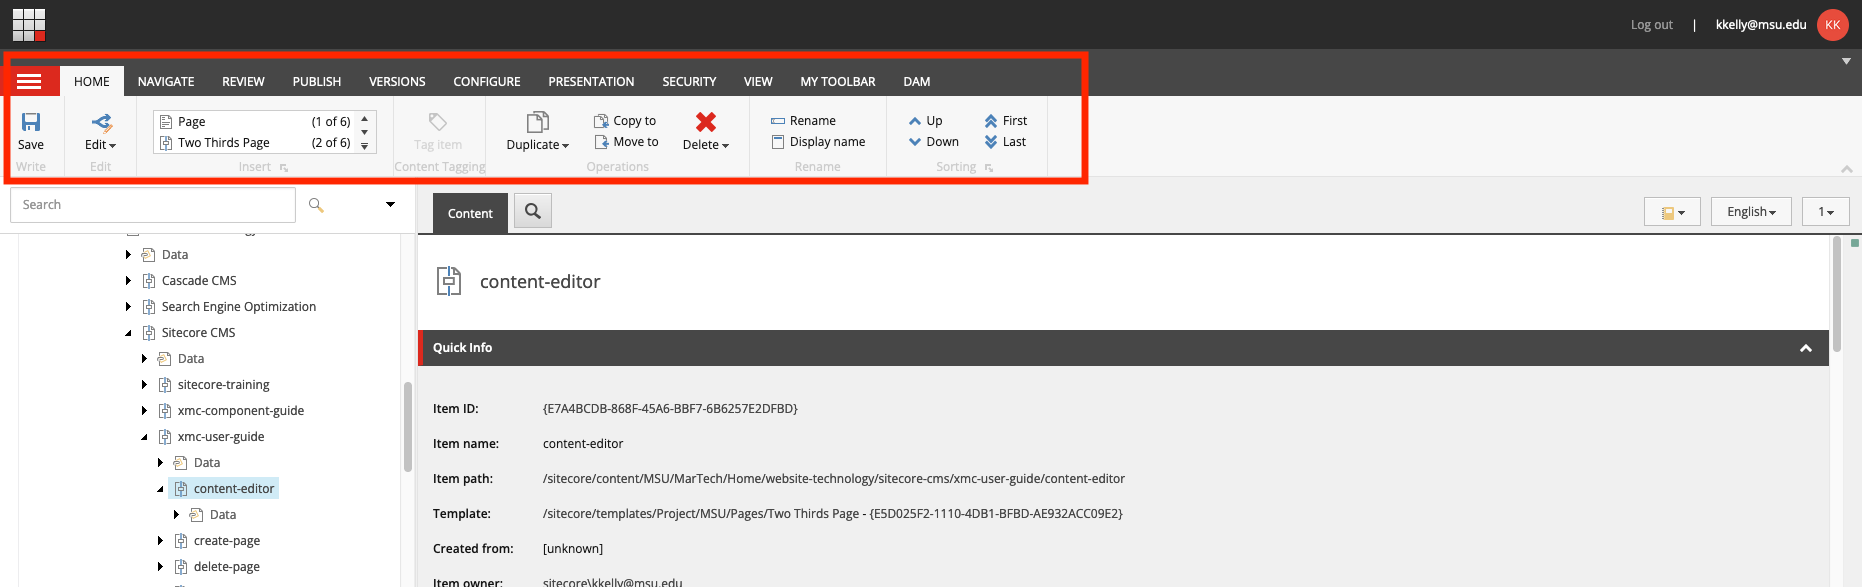The image size is (1862, 587).
Task: Move item Up in sorting
Action: 925,121
